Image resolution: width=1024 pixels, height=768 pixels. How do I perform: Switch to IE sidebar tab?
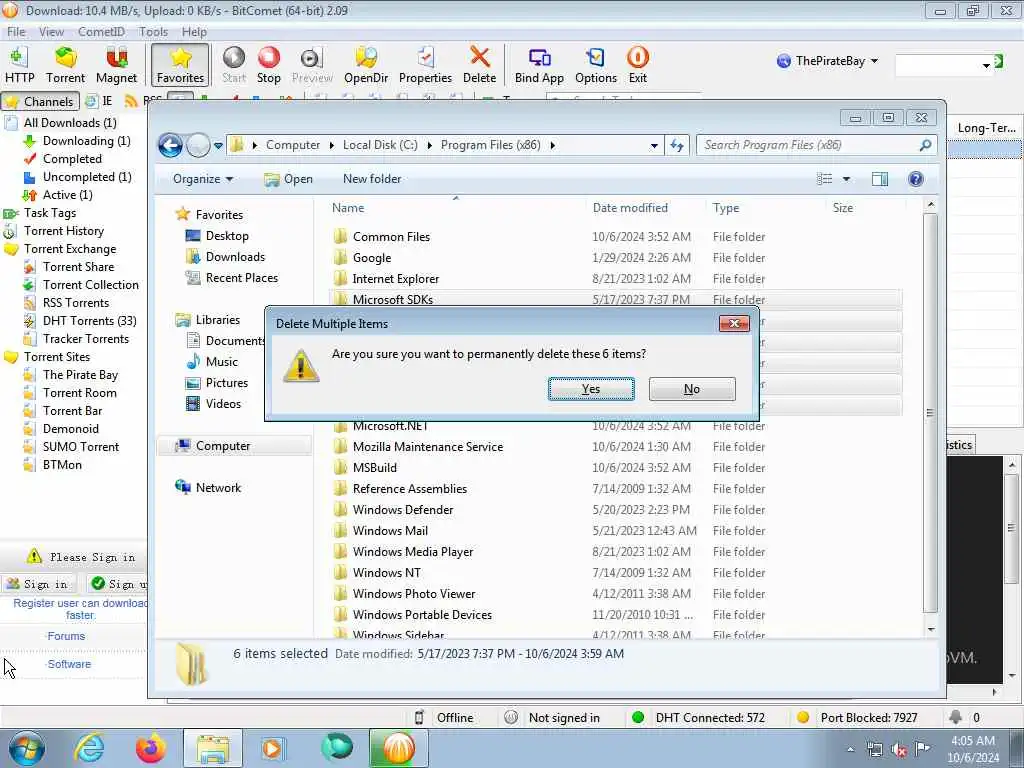pos(99,101)
